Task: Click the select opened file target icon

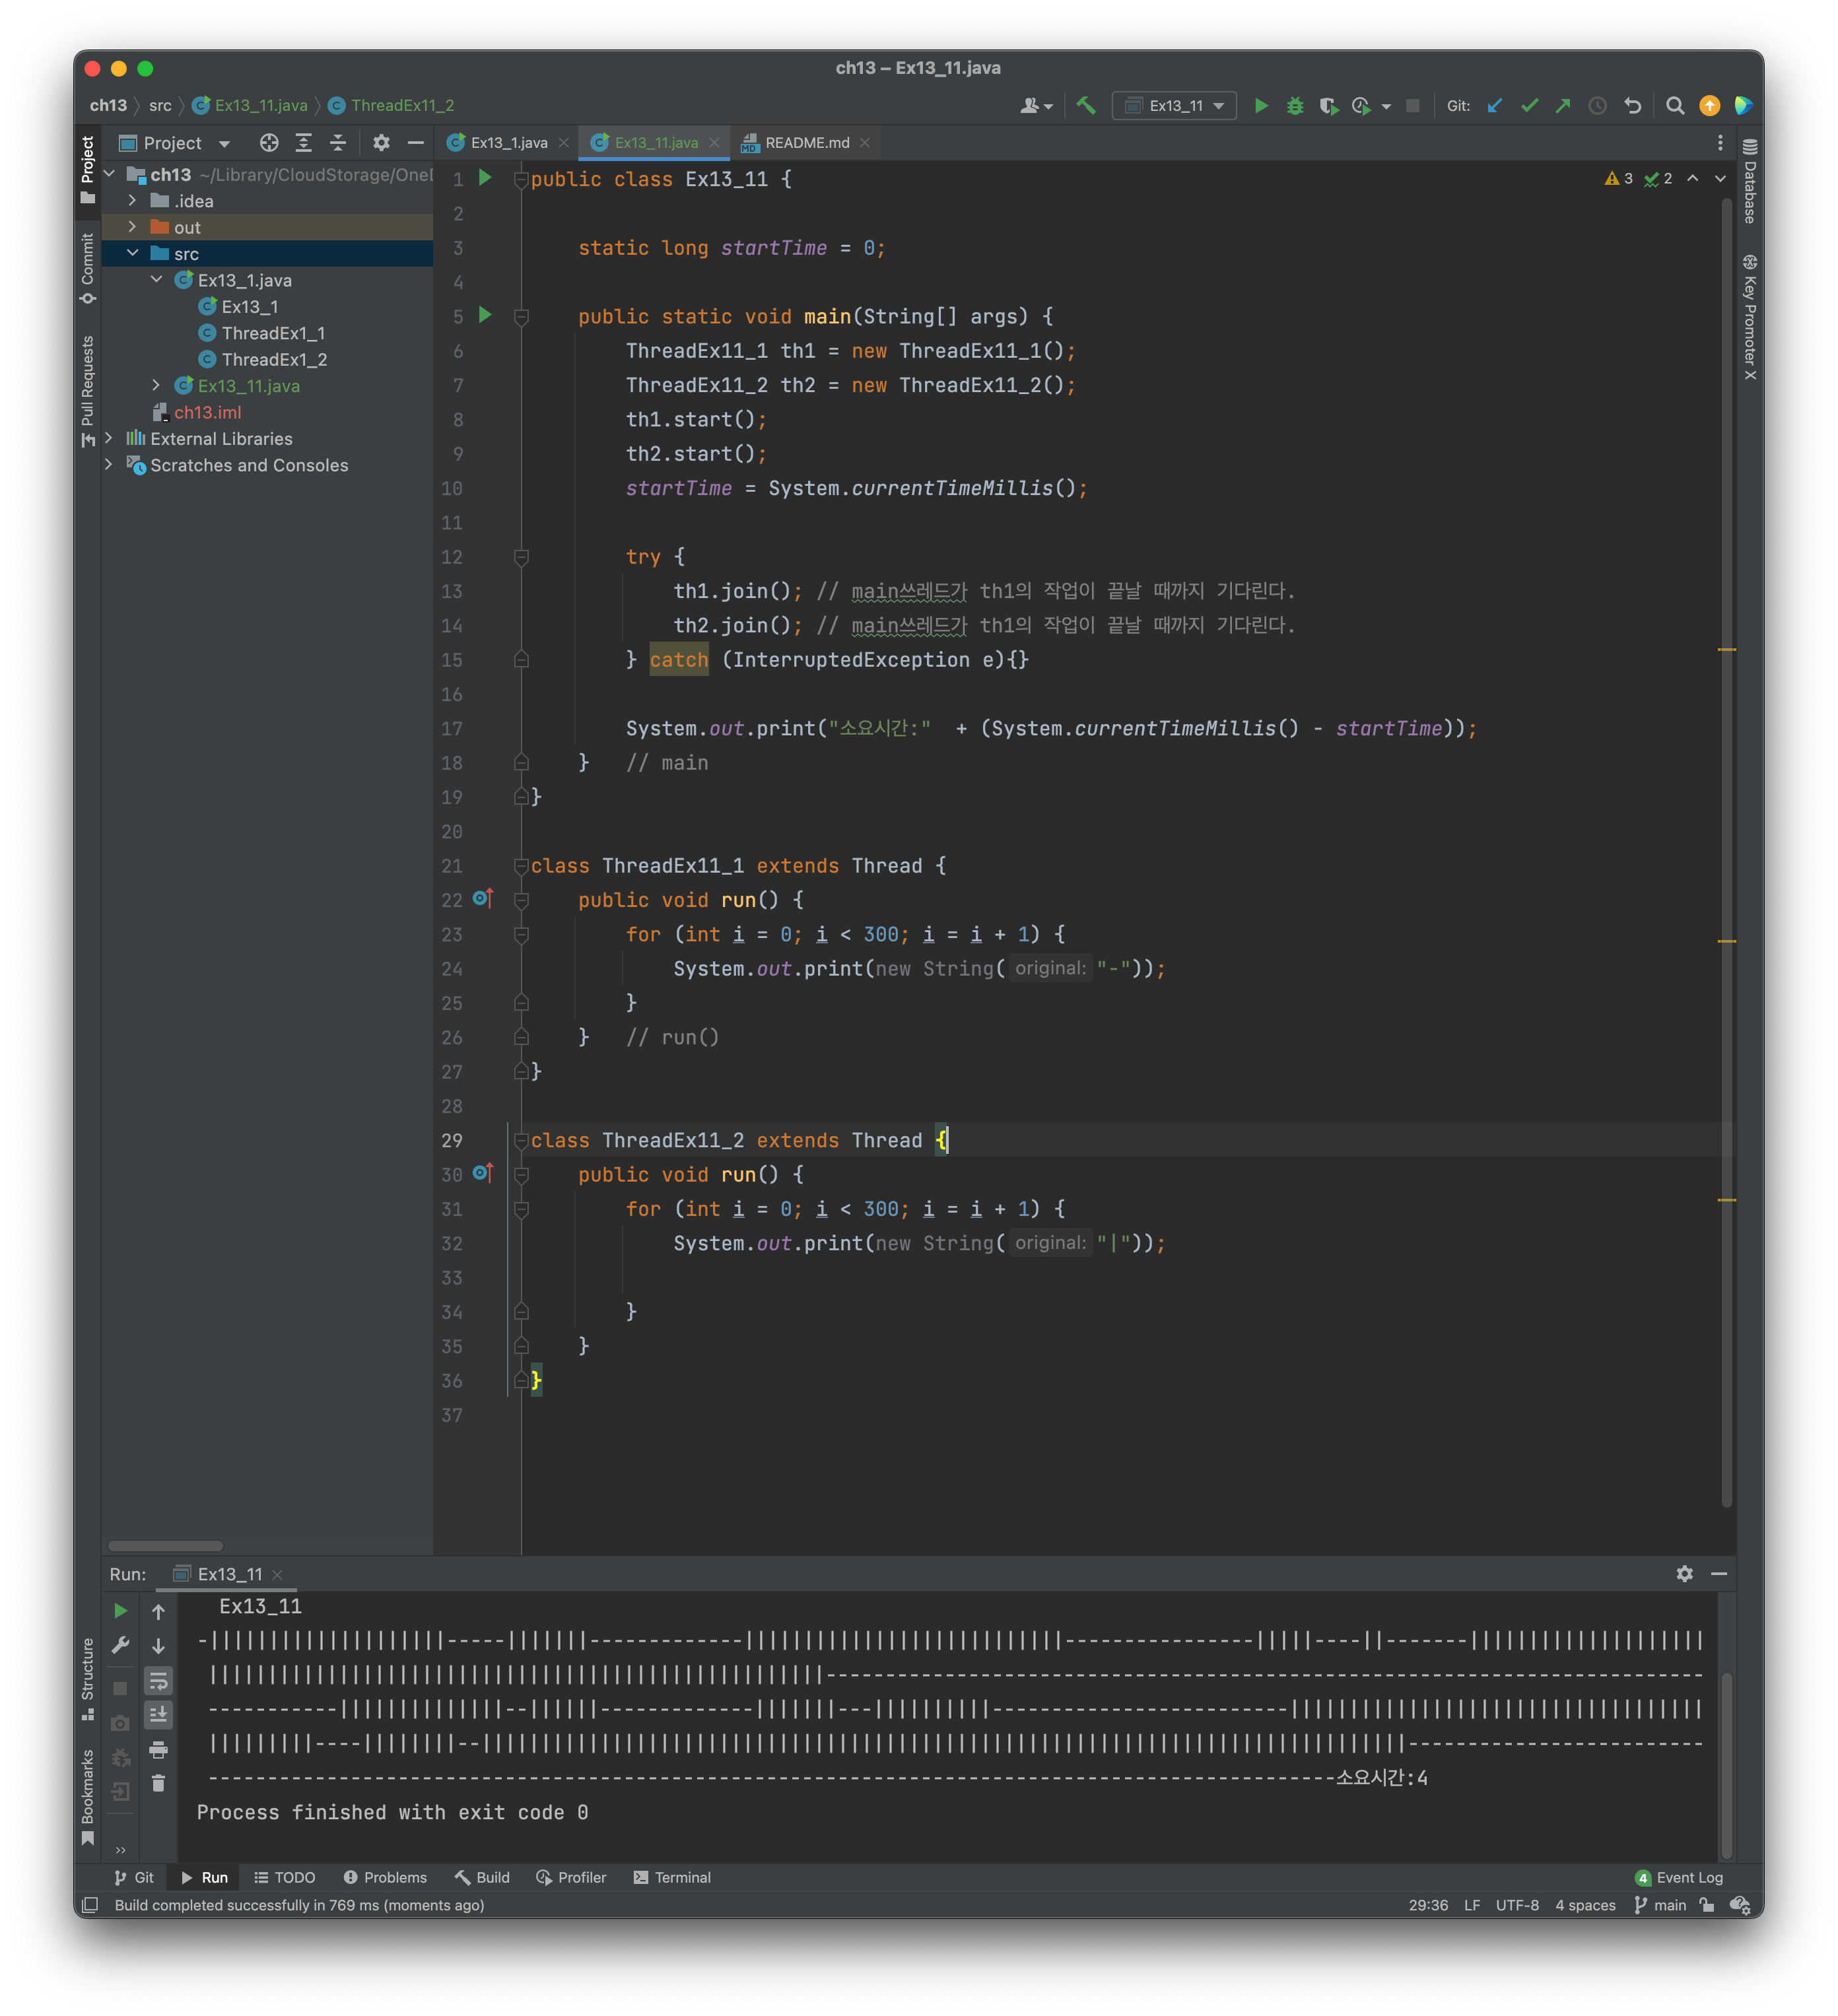Action: point(269,143)
